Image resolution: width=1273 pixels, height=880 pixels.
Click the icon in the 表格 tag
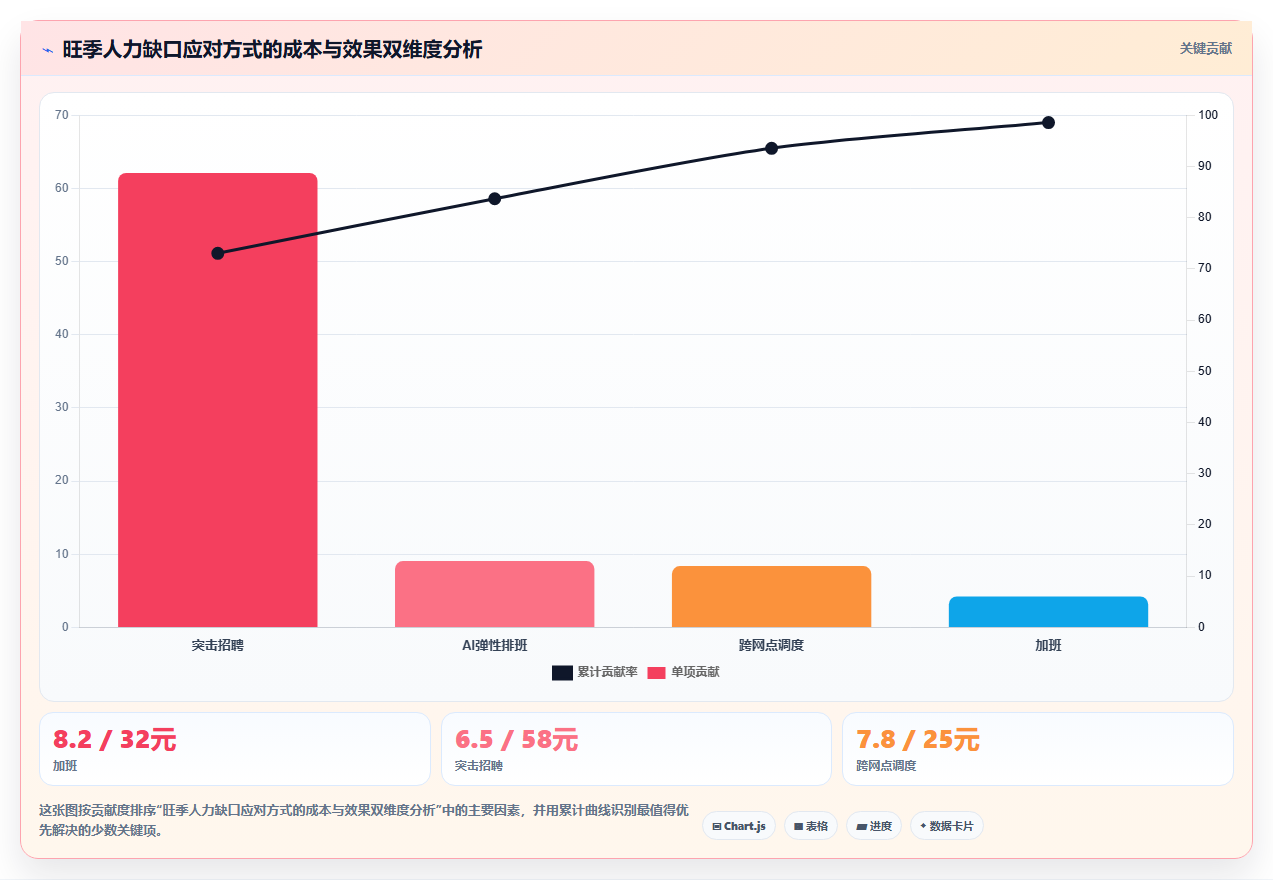tap(798, 827)
